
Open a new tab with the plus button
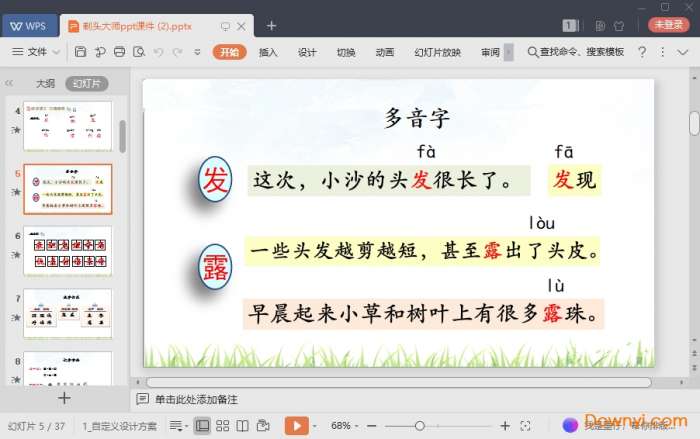point(271,26)
